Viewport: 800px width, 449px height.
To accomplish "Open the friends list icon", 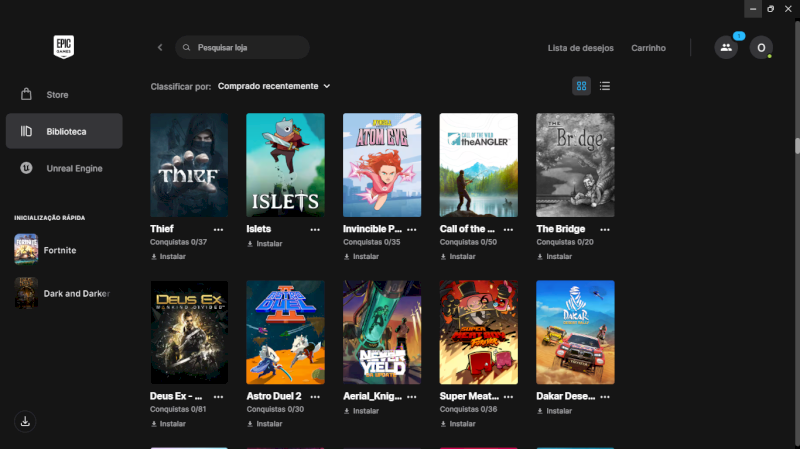I will 726,48.
